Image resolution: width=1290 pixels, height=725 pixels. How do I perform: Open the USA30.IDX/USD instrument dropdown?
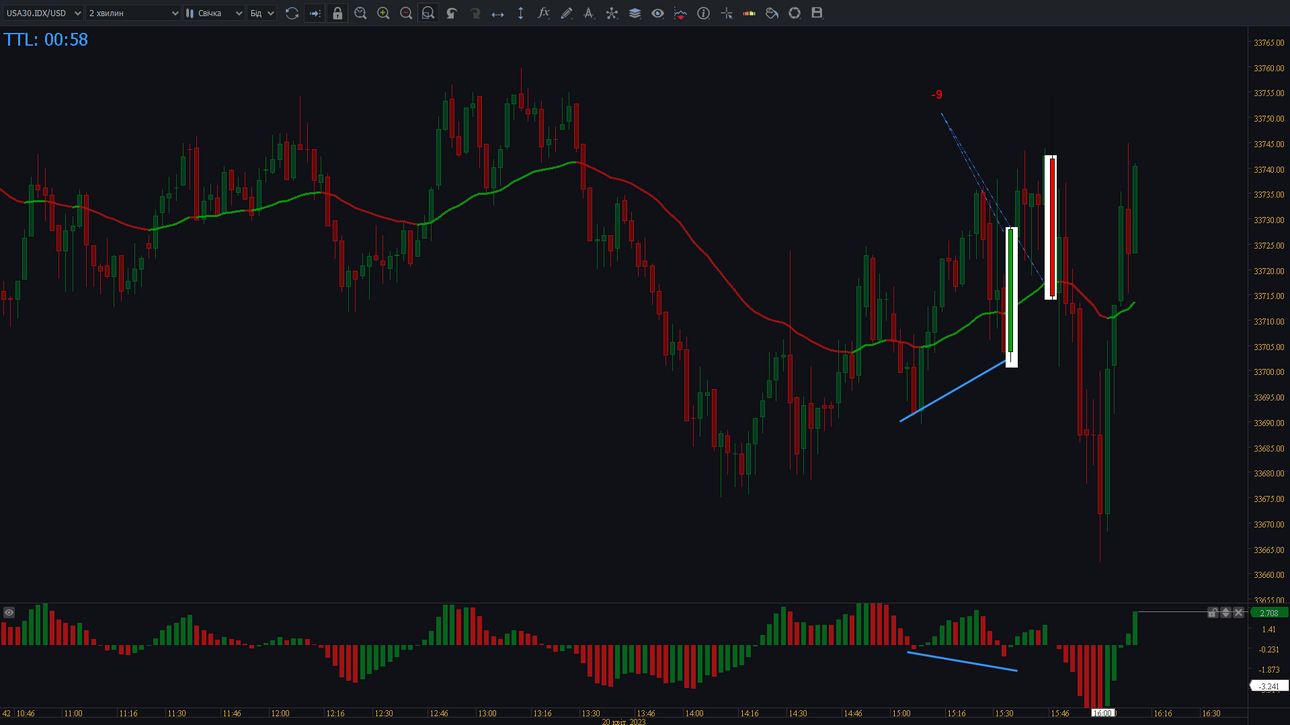(x=43, y=13)
